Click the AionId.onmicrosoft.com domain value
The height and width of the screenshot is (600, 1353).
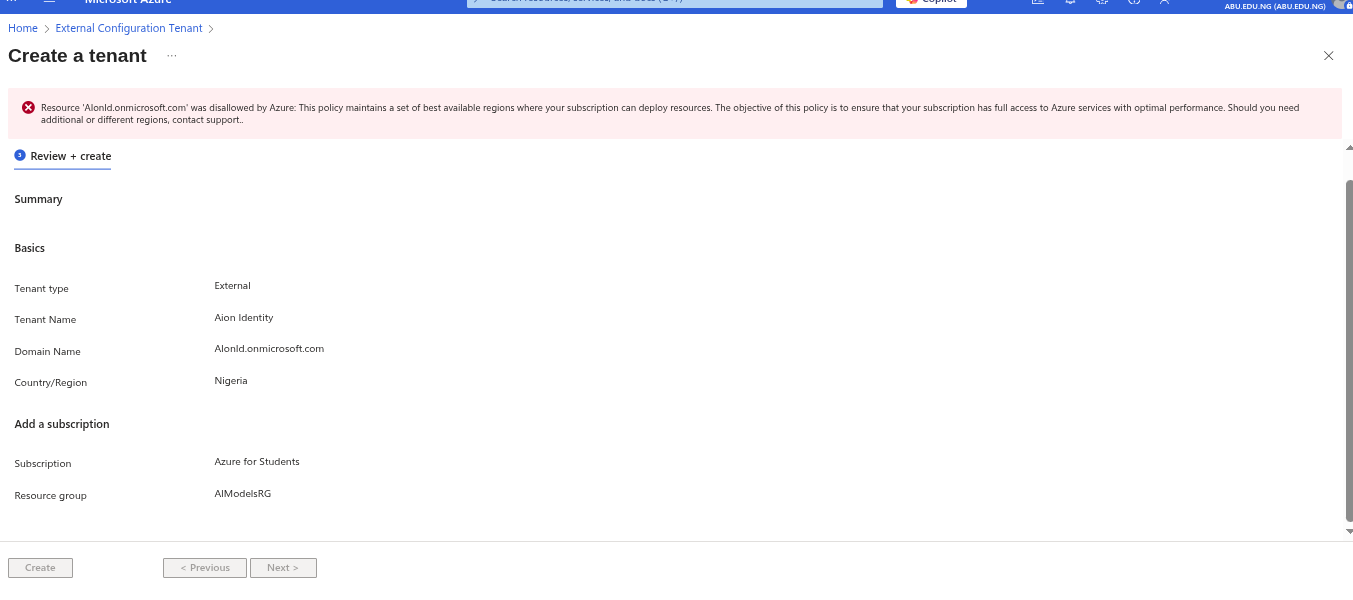(x=269, y=349)
